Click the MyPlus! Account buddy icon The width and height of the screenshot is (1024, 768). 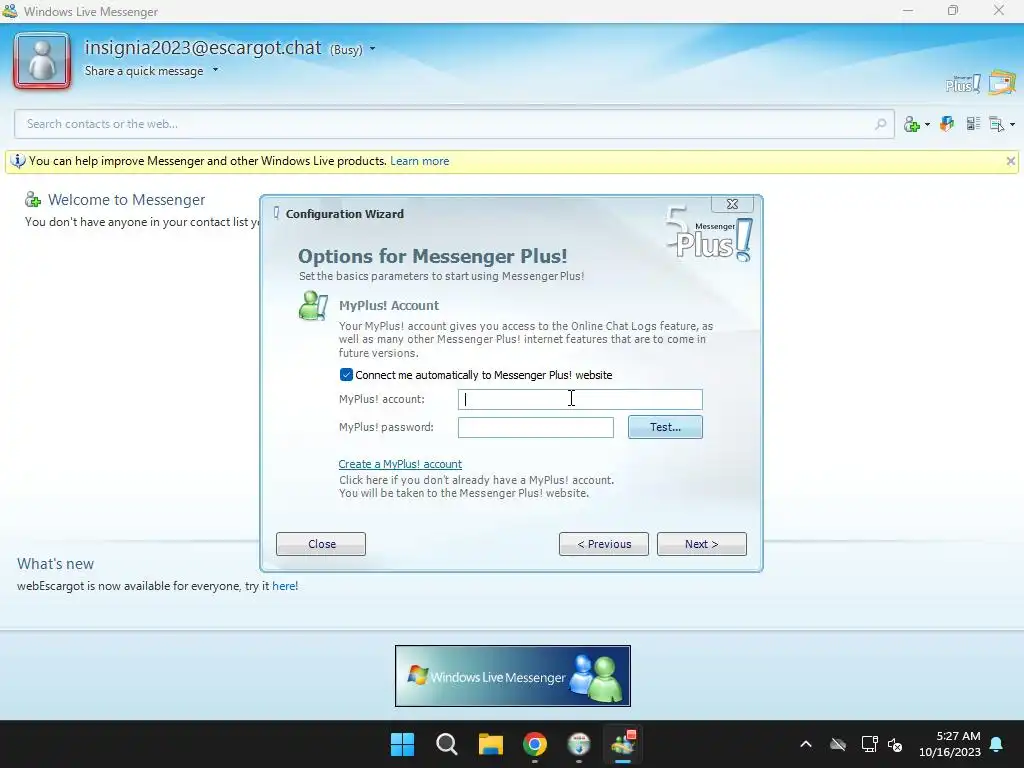coord(313,306)
